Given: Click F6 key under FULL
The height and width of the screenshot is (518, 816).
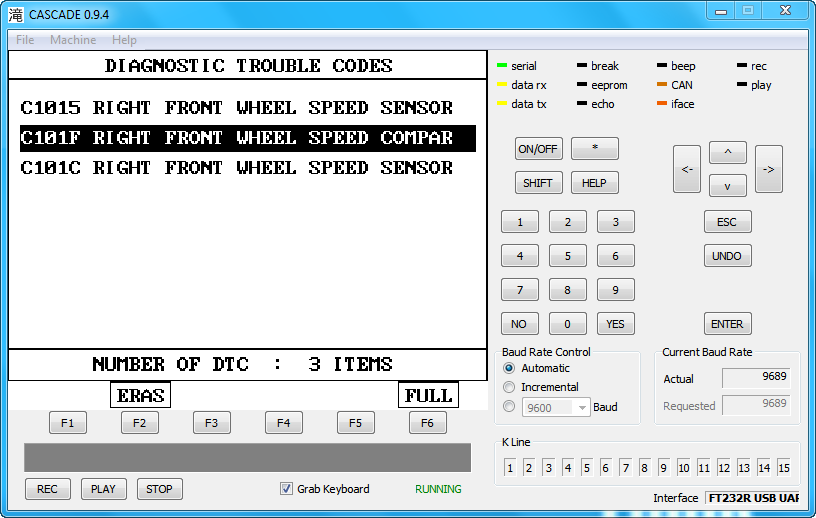Looking at the screenshot, I should (427, 423).
